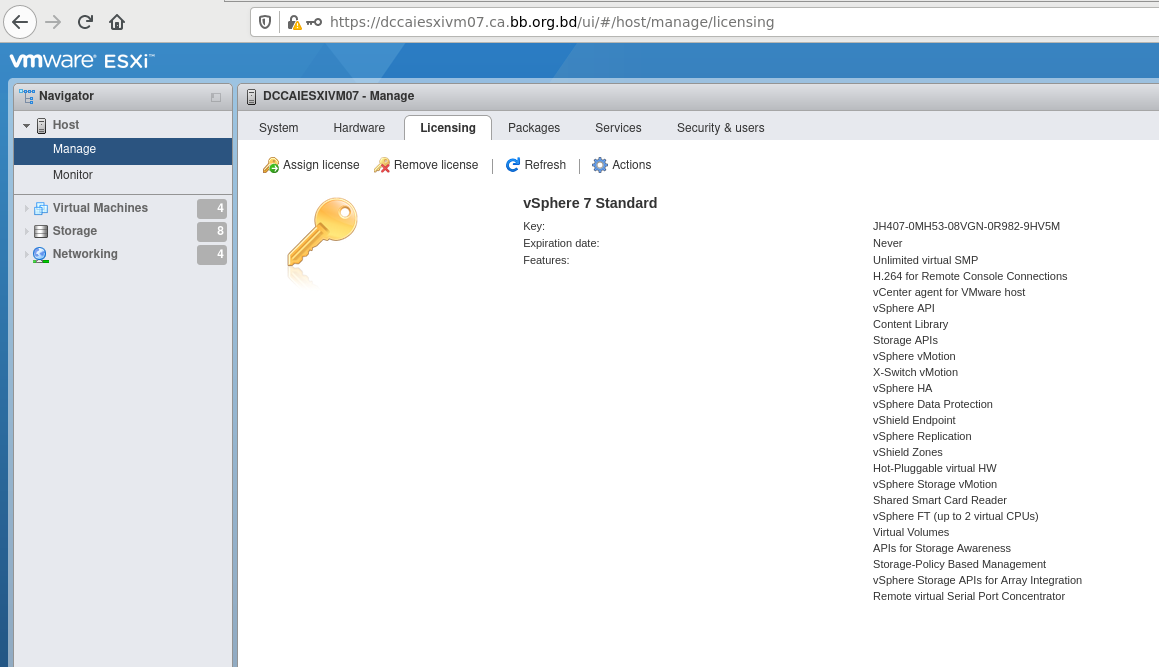Viewport: 1159px width, 667px height.
Task: Click the Shared Smart Card Reader text
Action: click(939, 501)
